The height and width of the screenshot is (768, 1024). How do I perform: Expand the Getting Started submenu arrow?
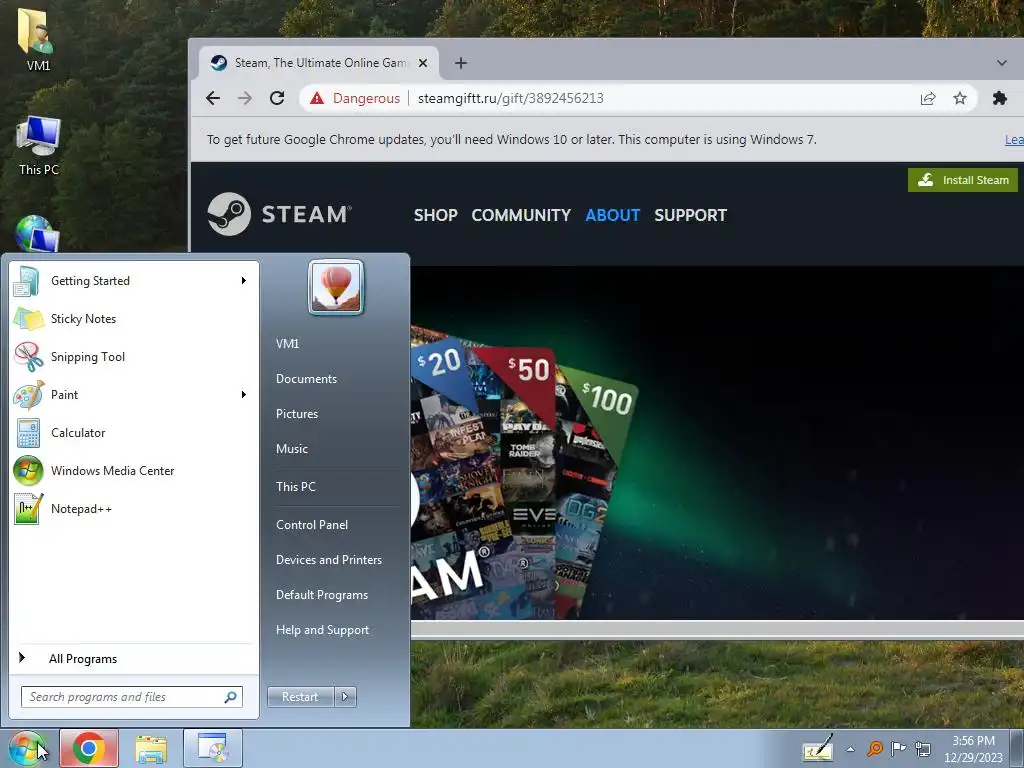point(244,281)
